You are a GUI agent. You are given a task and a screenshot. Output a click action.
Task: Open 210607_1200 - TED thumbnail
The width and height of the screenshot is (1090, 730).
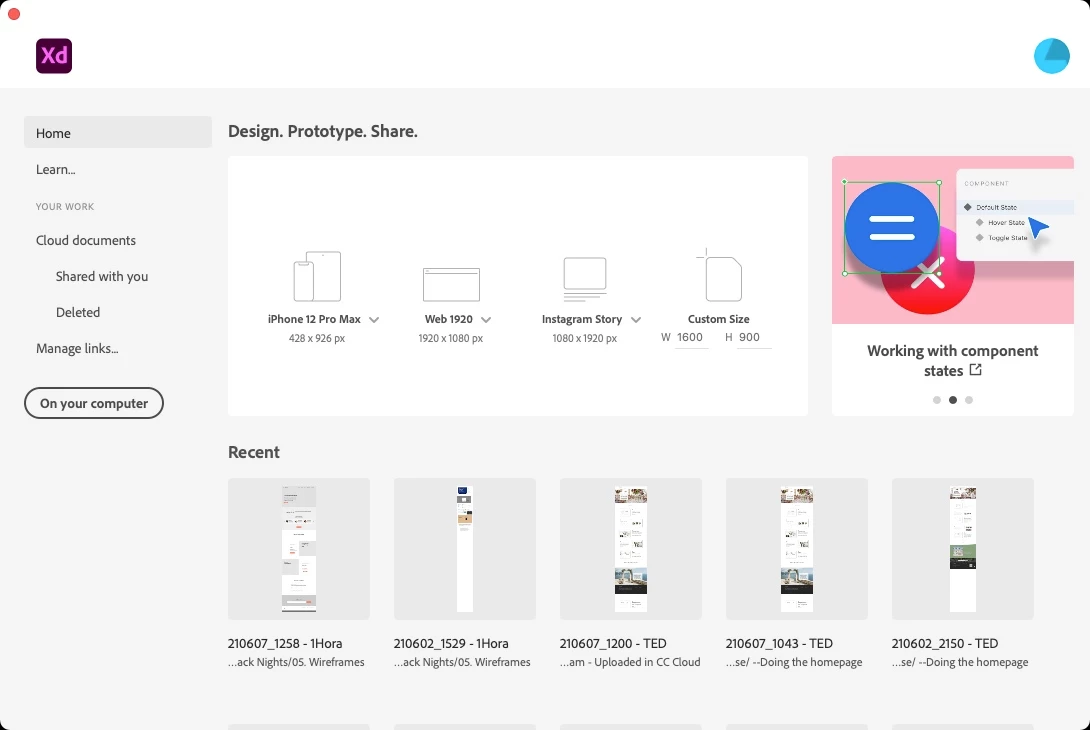[x=631, y=549]
